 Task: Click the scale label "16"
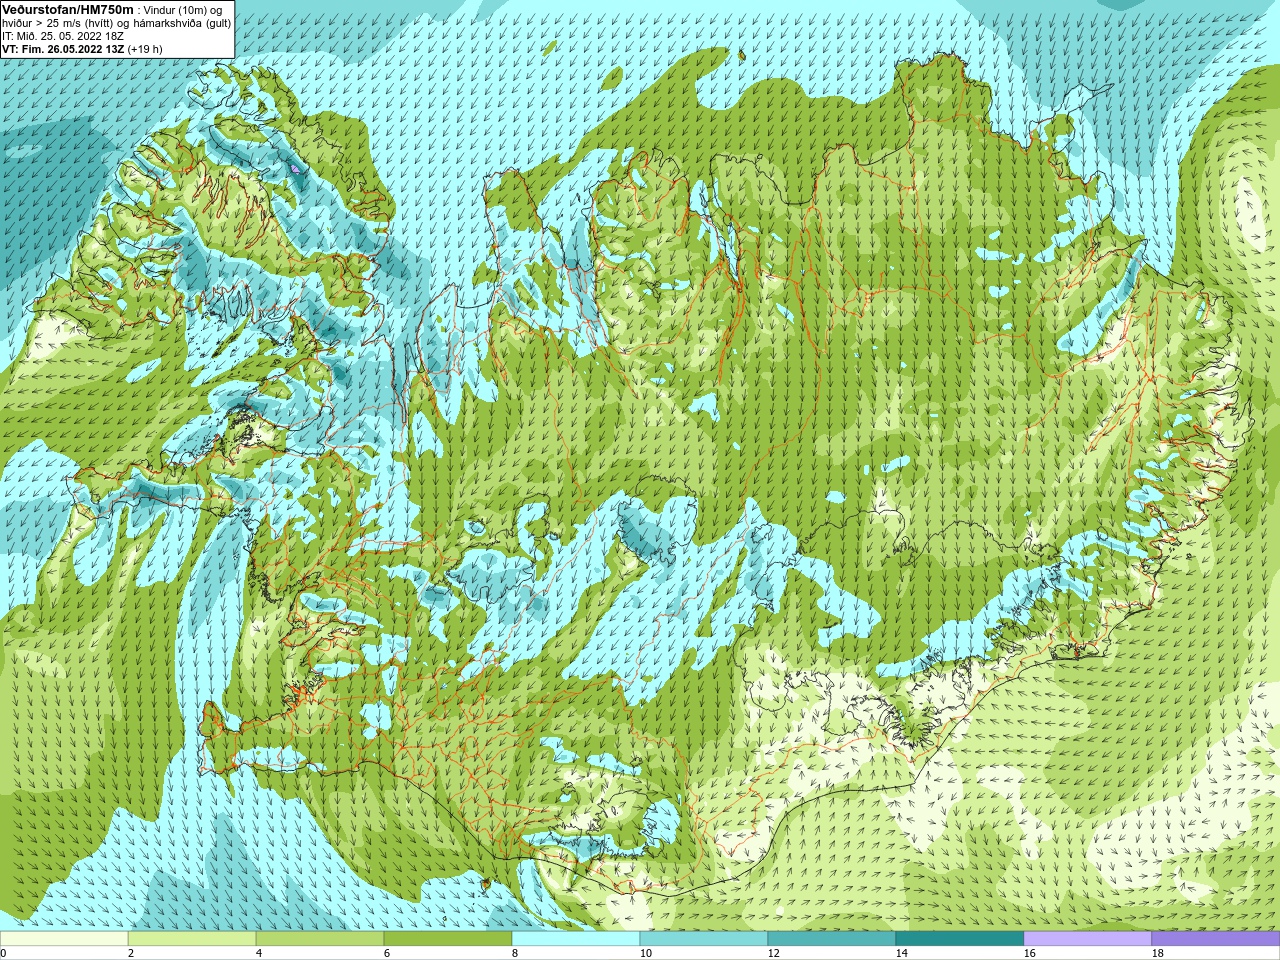1029,953
